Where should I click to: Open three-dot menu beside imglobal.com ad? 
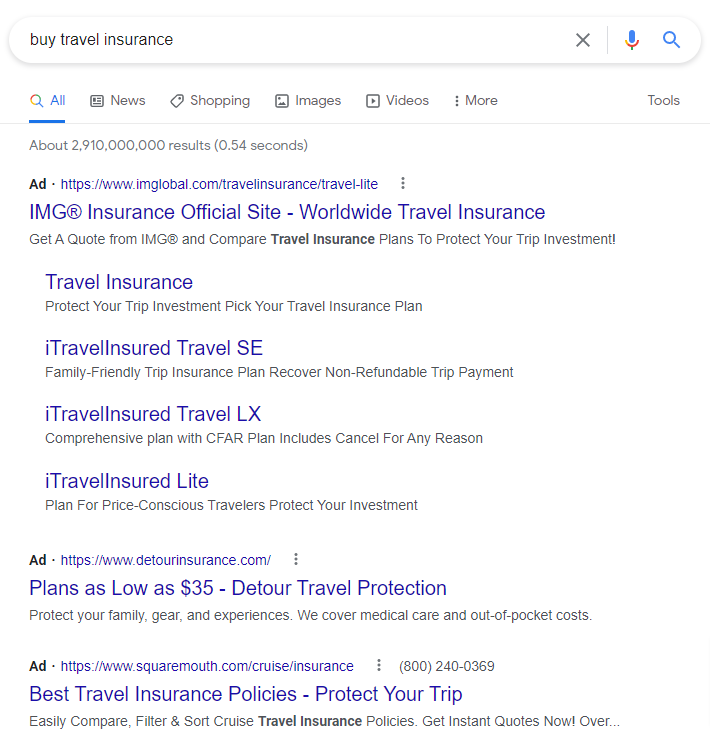[x=403, y=183]
